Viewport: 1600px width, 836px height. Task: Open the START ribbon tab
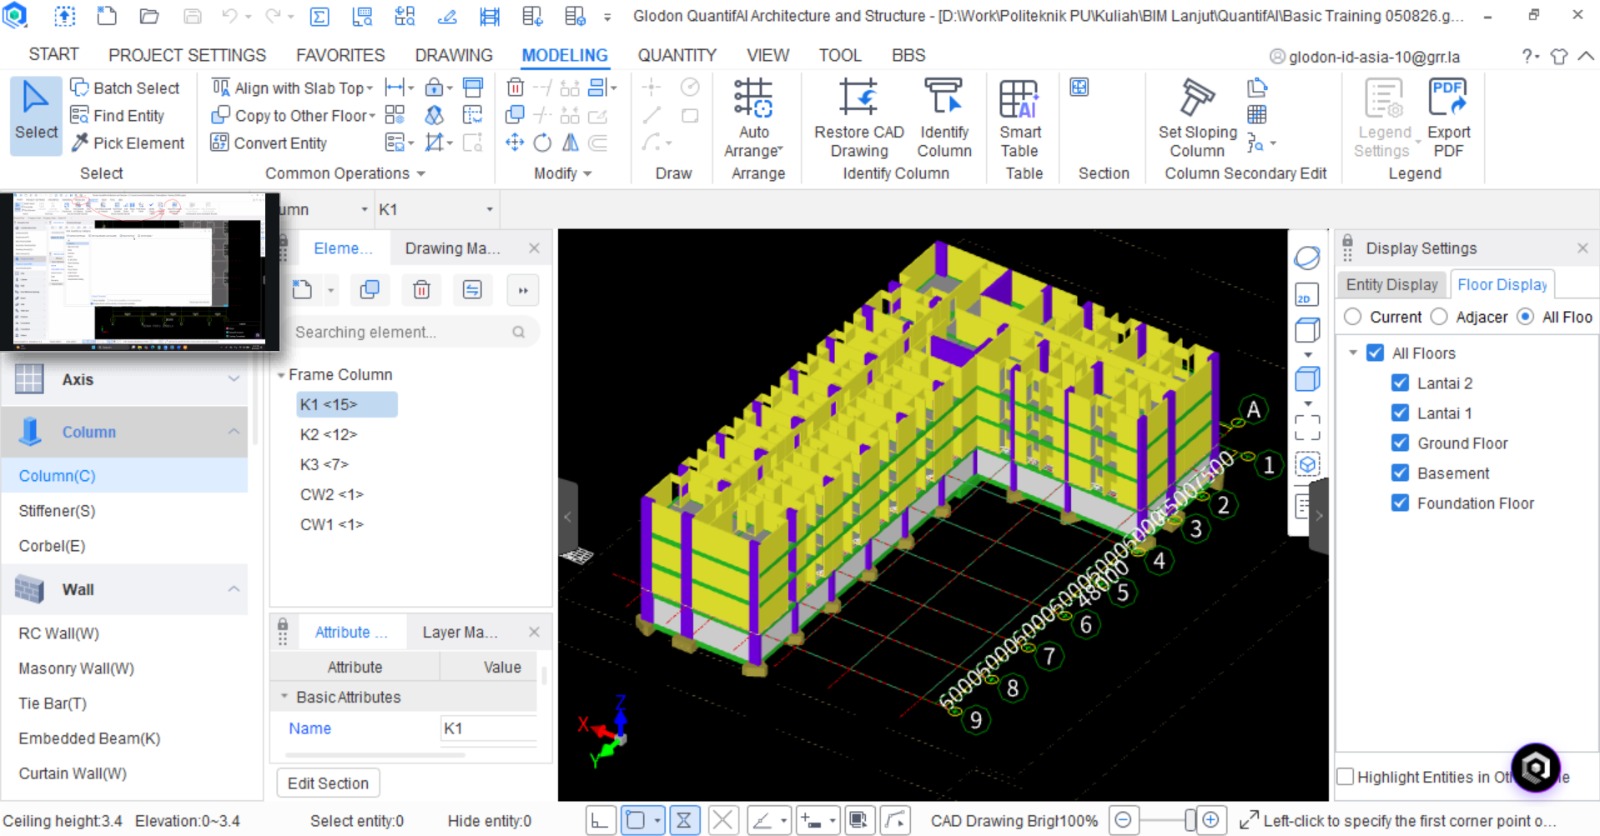point(54,55)
